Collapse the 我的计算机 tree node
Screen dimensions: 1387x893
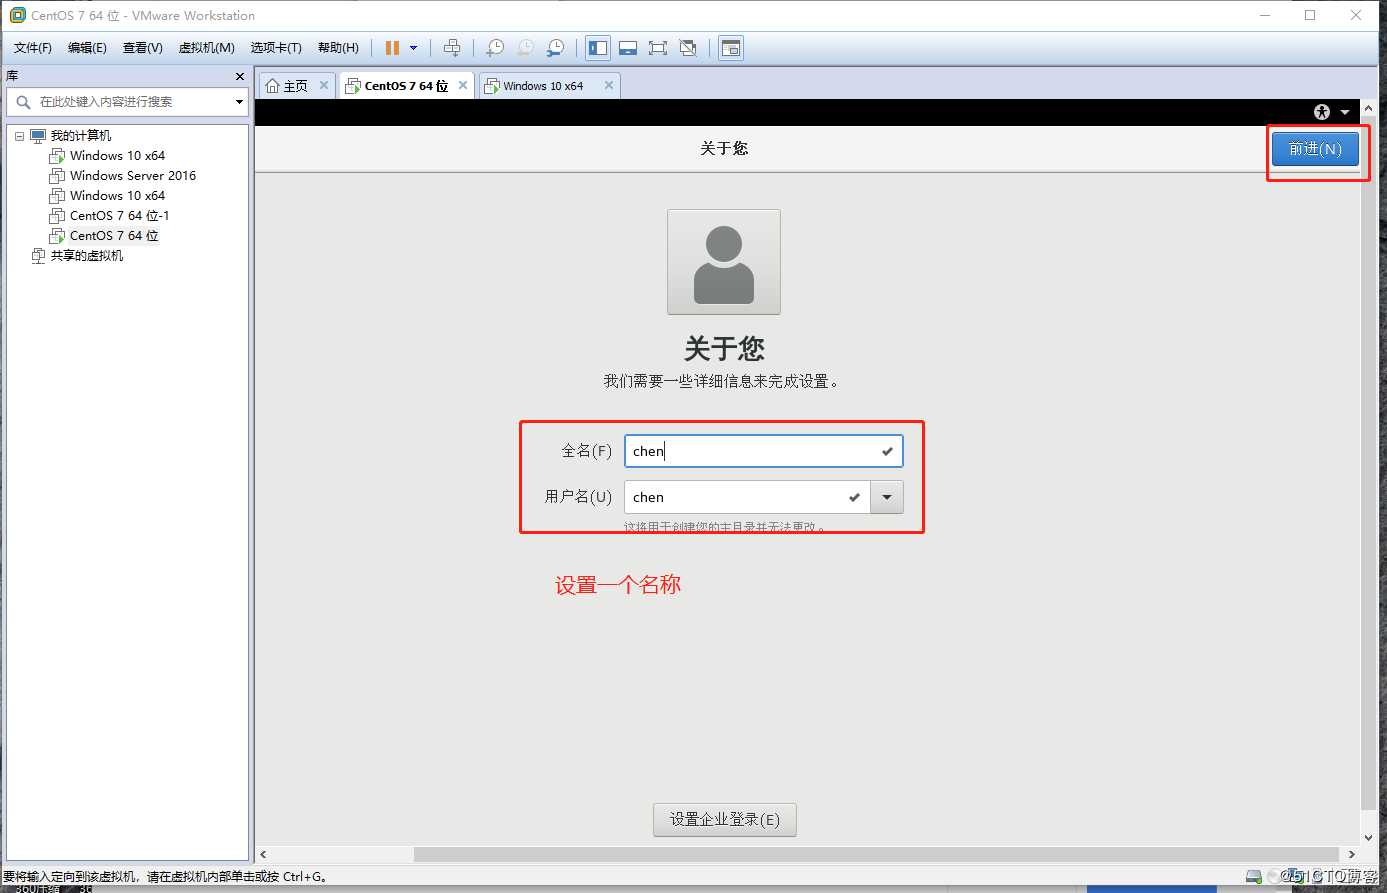point(19,136)
